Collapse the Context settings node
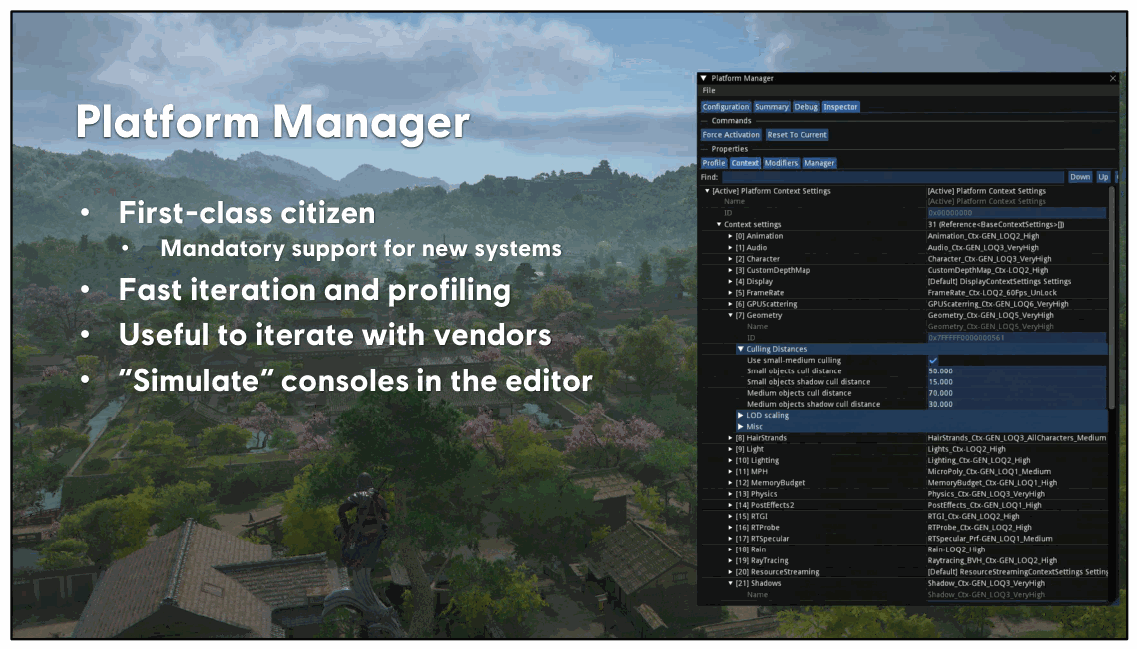1137x649 pixels. (x=719, y=225)
